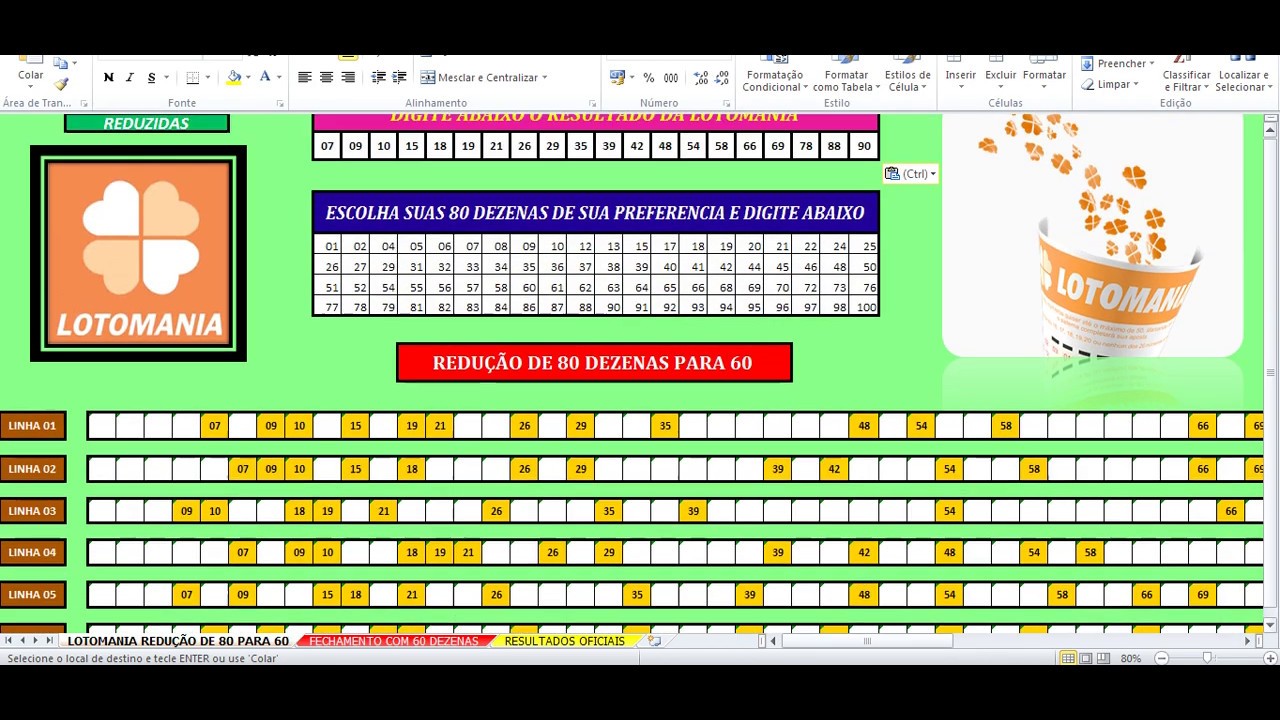1280x720 pixels.
Task: Open Limpar clear menu
Action: (x=1110, y=85)
